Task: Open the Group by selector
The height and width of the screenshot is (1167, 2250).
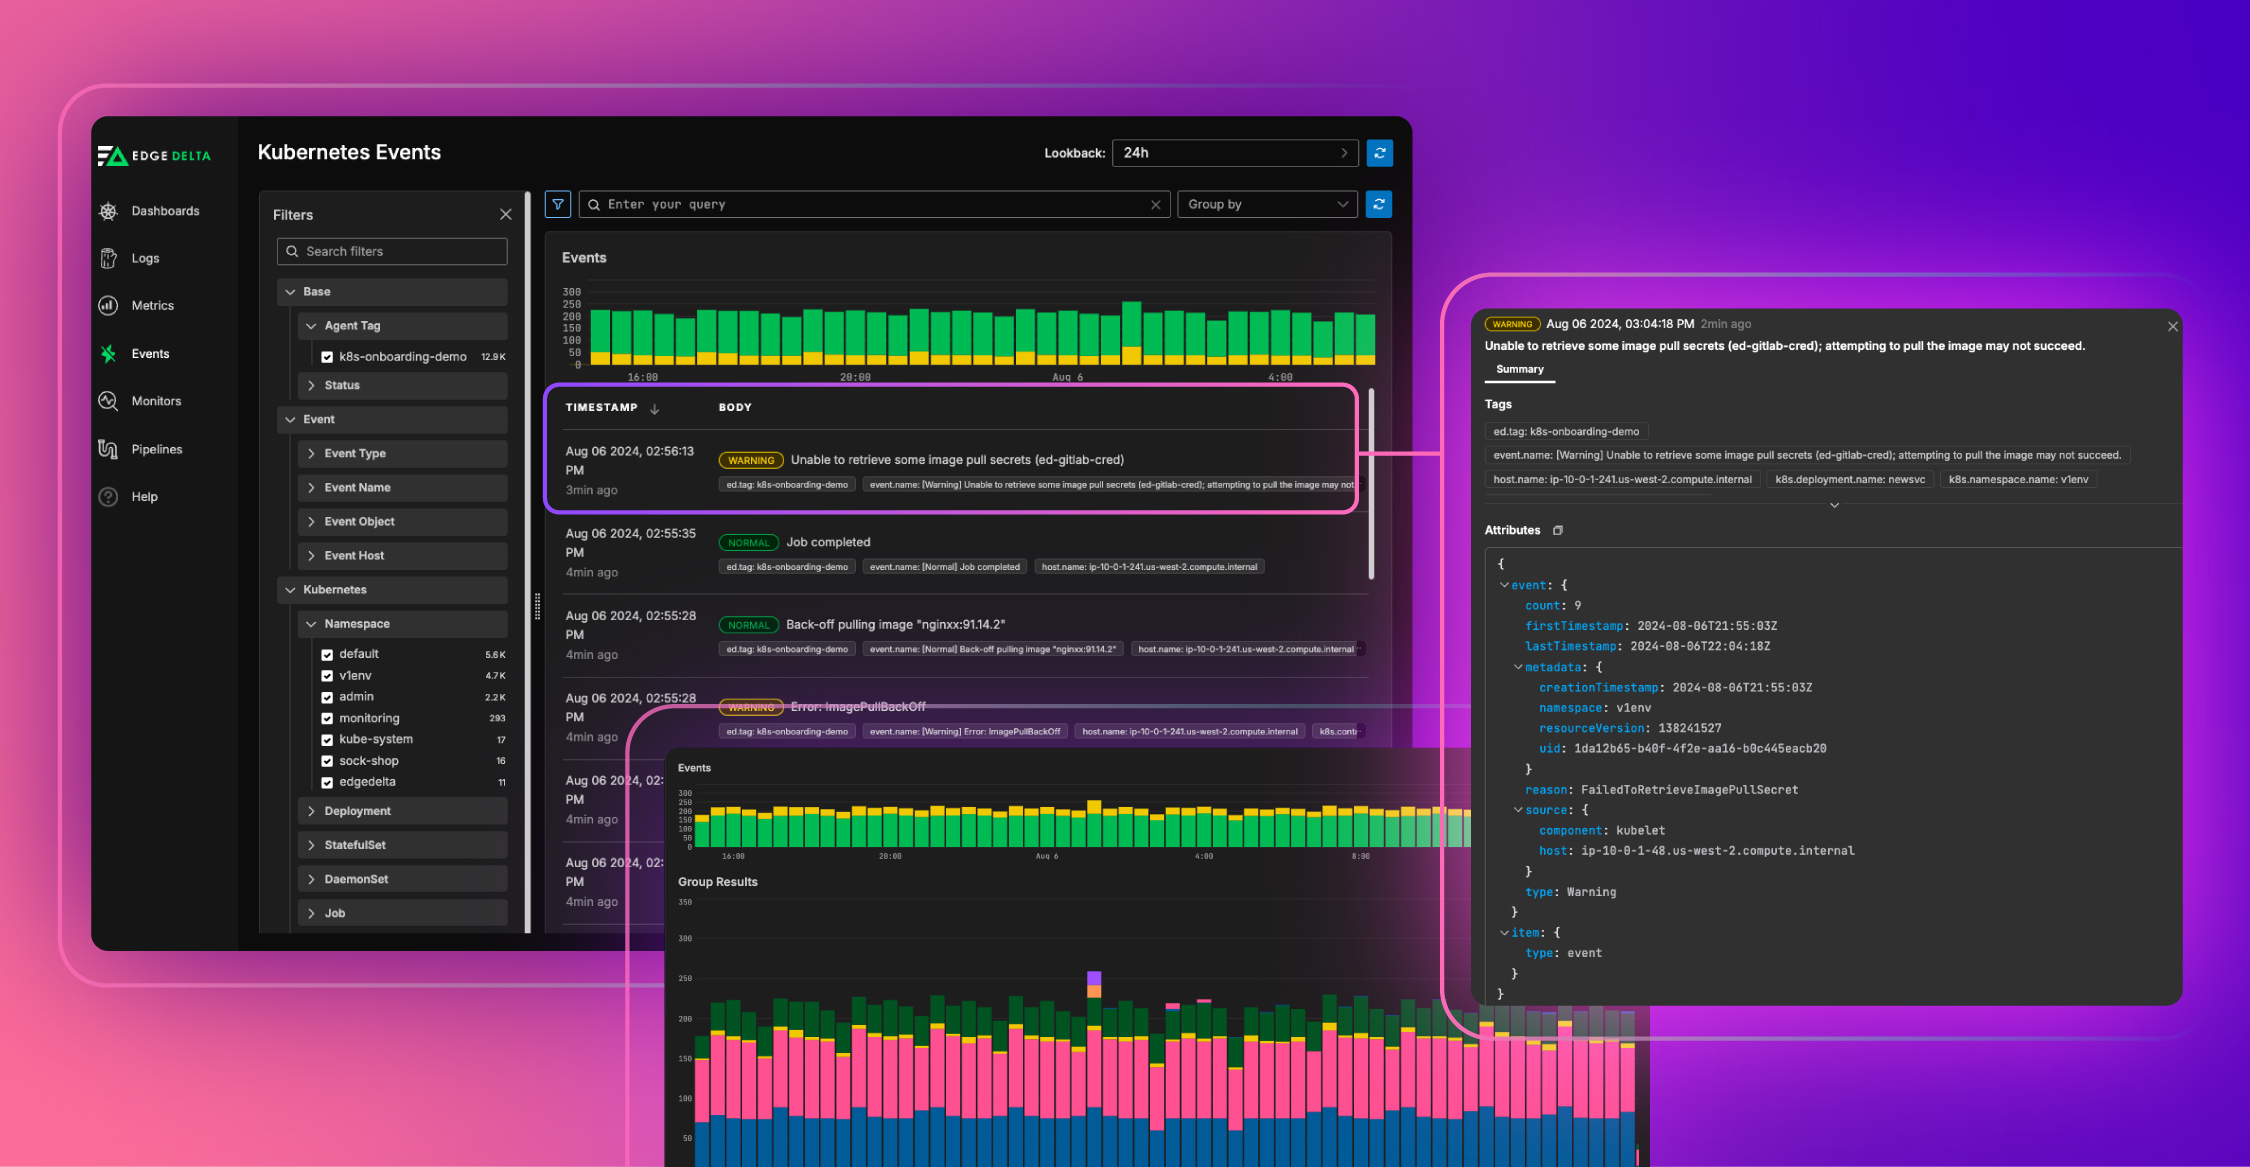Action: click(1267, 204)
